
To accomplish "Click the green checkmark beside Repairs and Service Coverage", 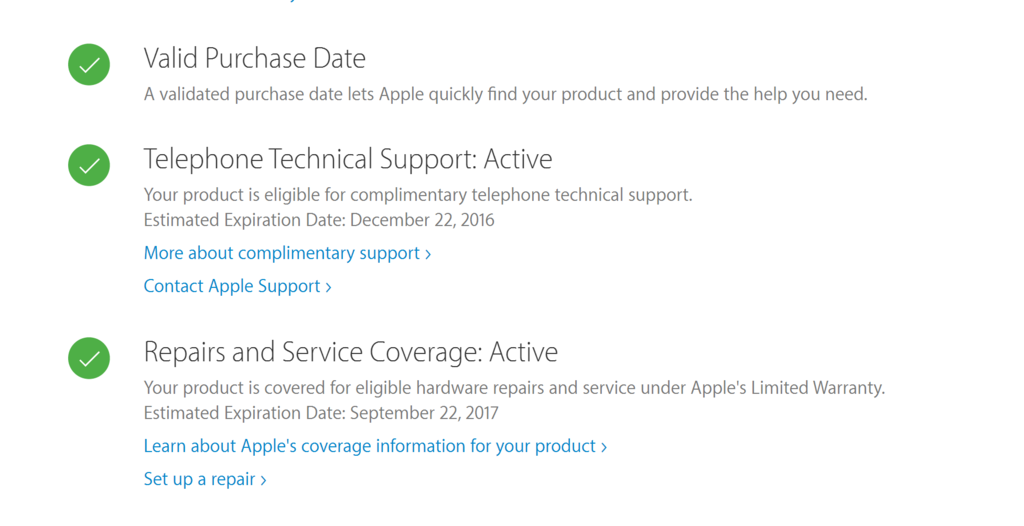I will tap(89, 358).
